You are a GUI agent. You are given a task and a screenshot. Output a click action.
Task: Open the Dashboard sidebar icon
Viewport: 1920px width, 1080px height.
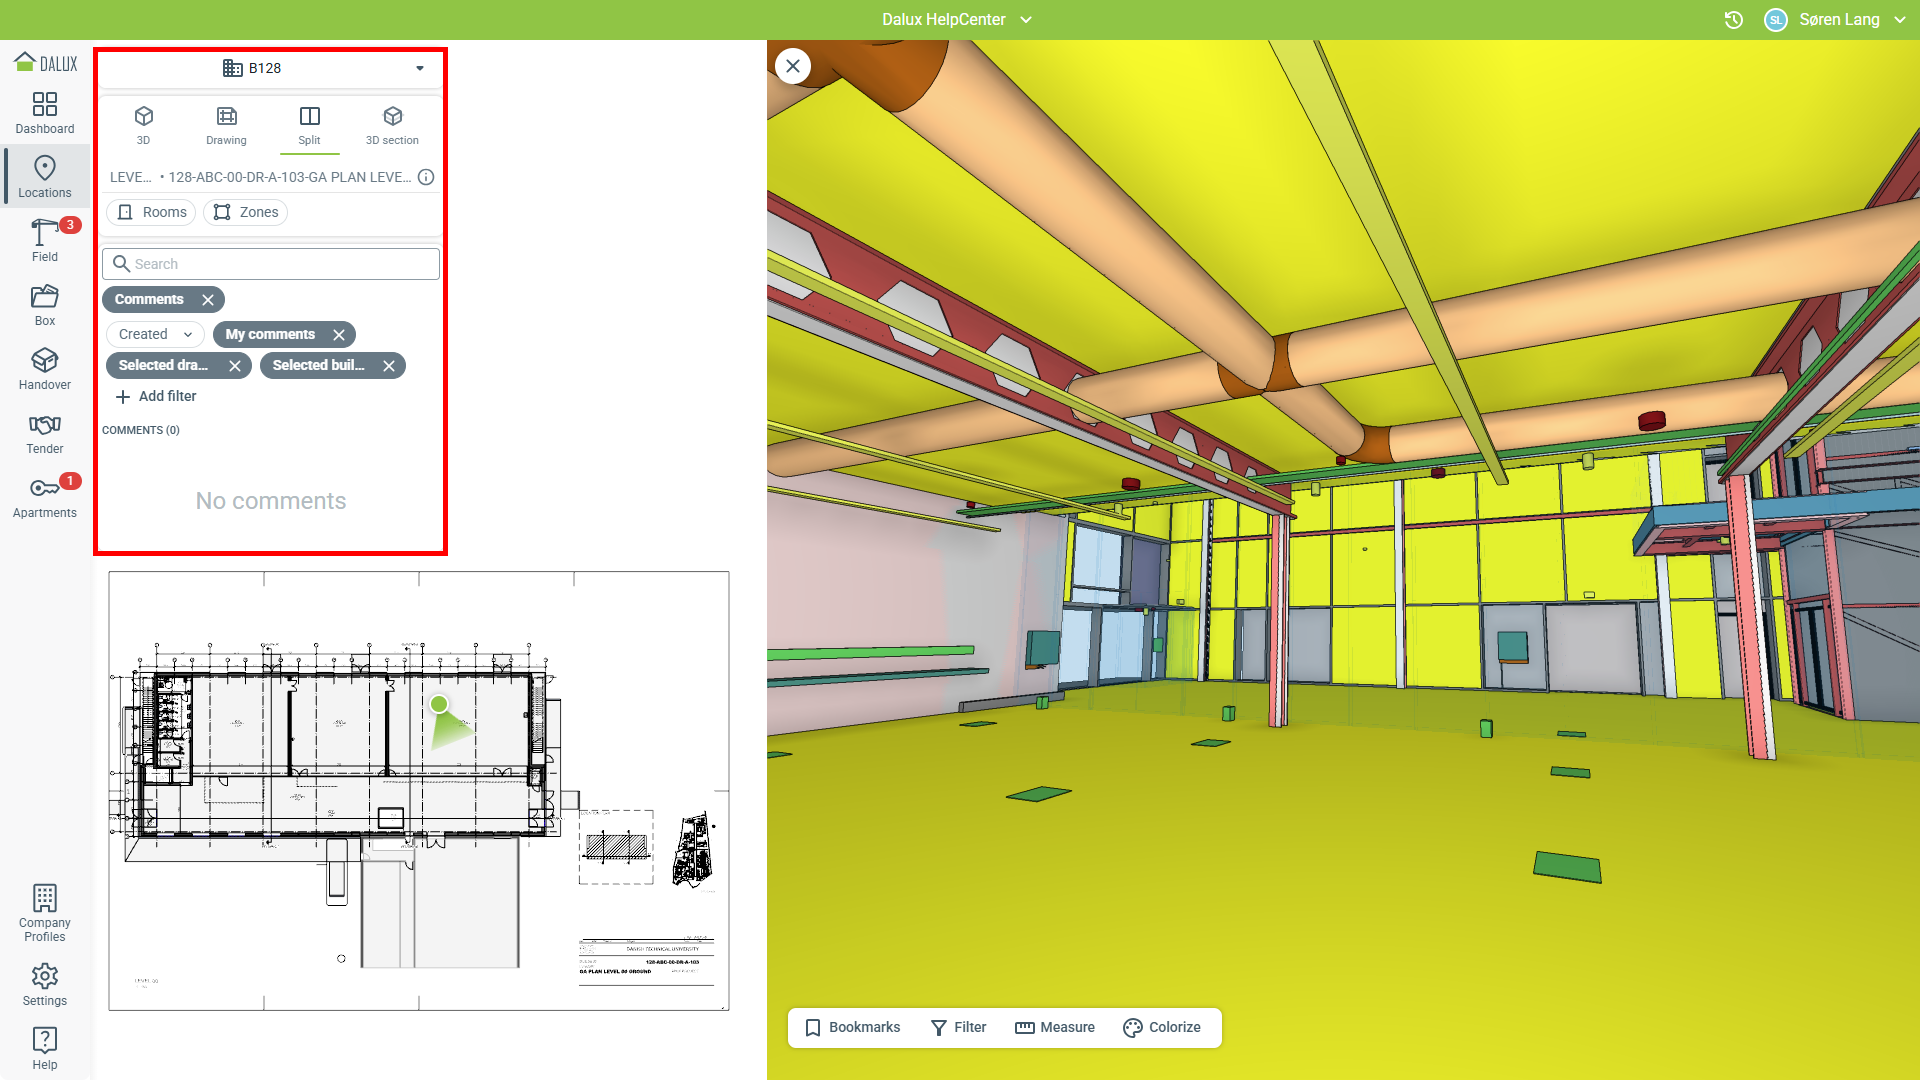pos(44,113)
